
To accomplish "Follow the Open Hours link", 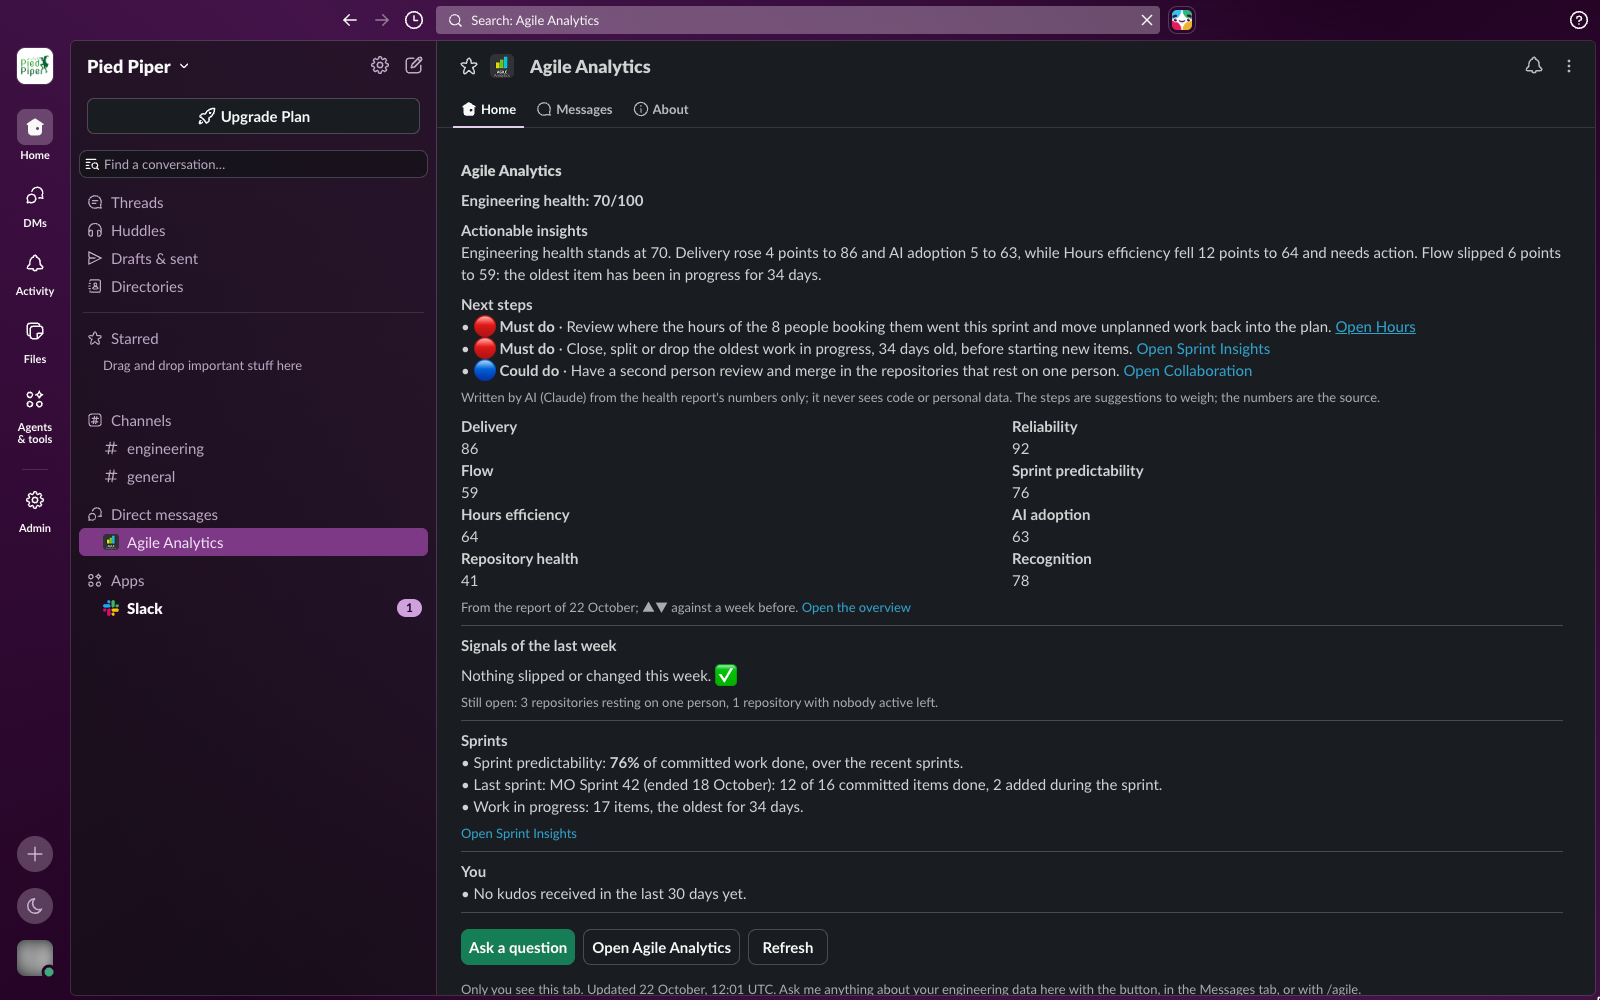I will pyautogui.click(x=1375, y=327).
